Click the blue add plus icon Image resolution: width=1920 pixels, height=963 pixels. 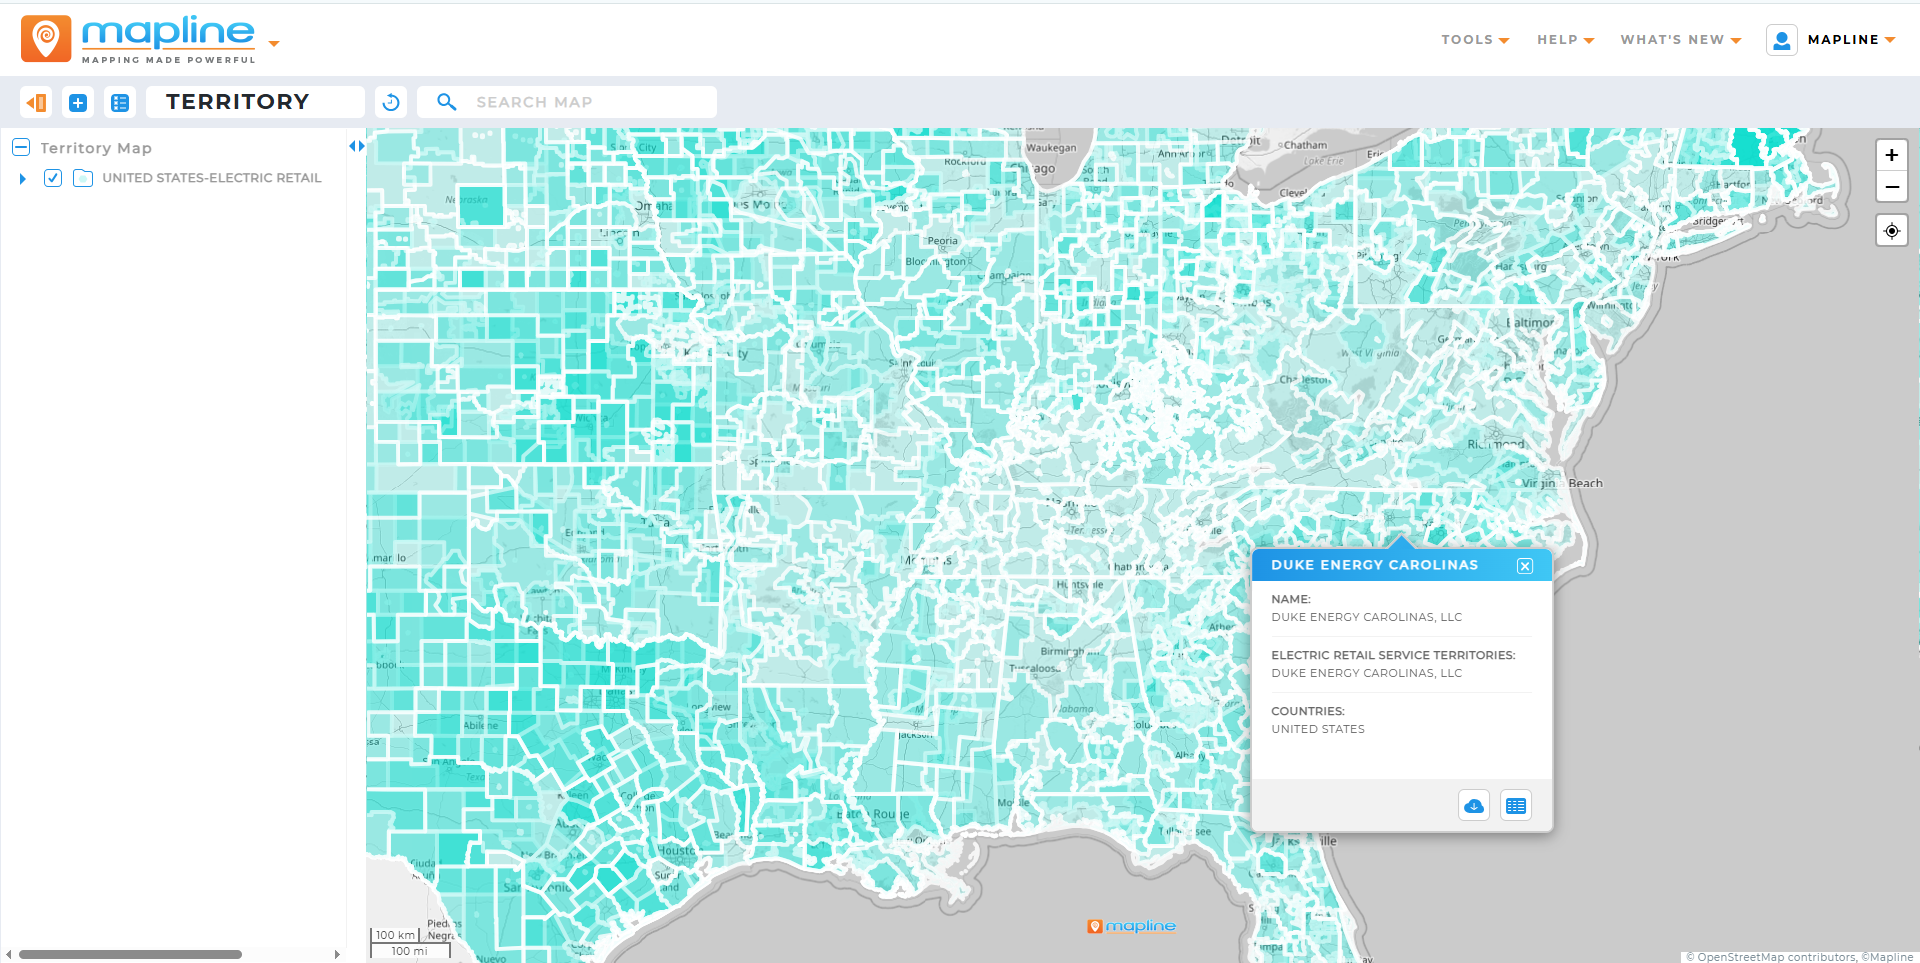[x=78, y=102]
